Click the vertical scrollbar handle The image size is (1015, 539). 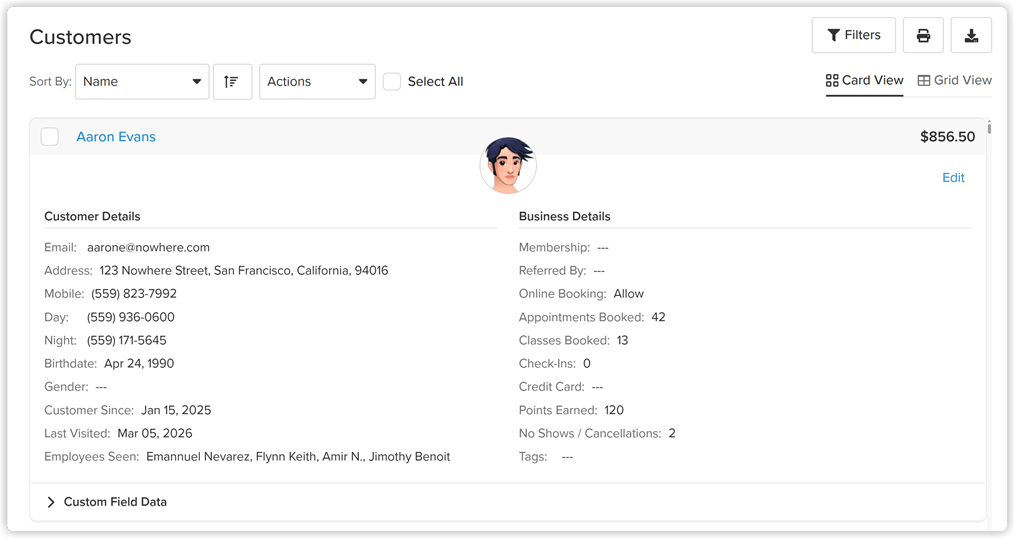(x=989, y=127)
